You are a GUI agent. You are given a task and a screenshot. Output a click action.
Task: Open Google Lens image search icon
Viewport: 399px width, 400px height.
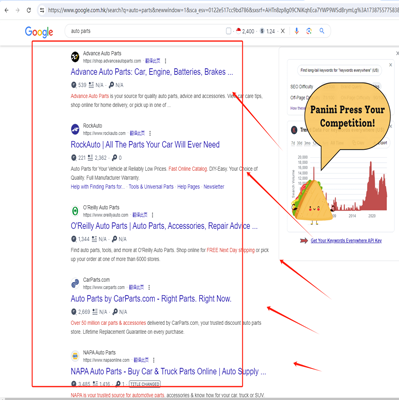[x=309, y=31]
